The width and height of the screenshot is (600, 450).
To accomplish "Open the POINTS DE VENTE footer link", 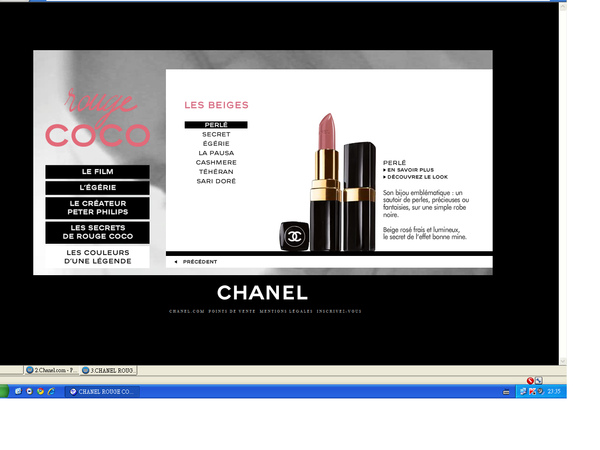I will coord(232,311).
